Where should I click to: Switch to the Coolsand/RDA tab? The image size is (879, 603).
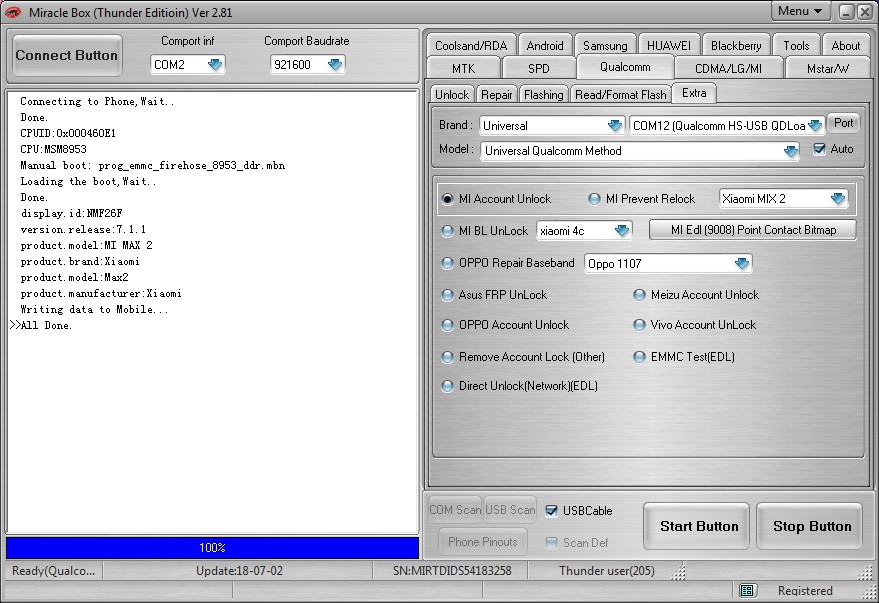pos(471,45)
